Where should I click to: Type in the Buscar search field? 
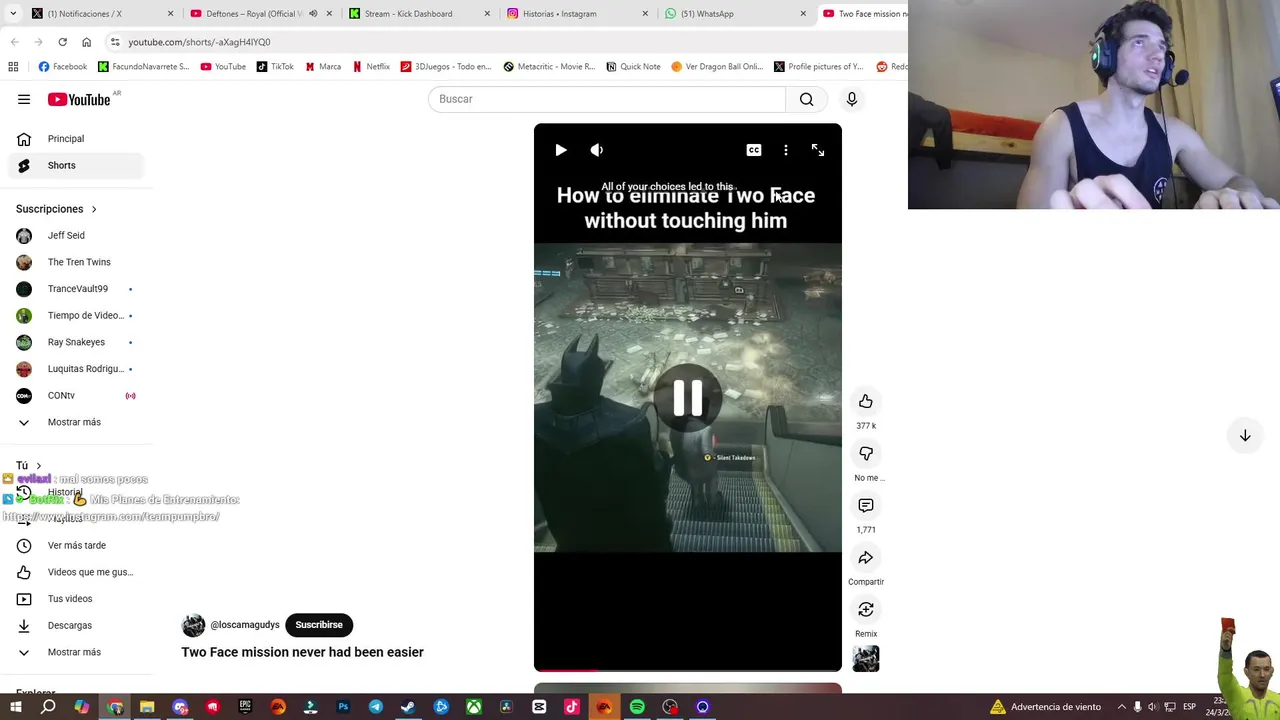click(607, 99)
